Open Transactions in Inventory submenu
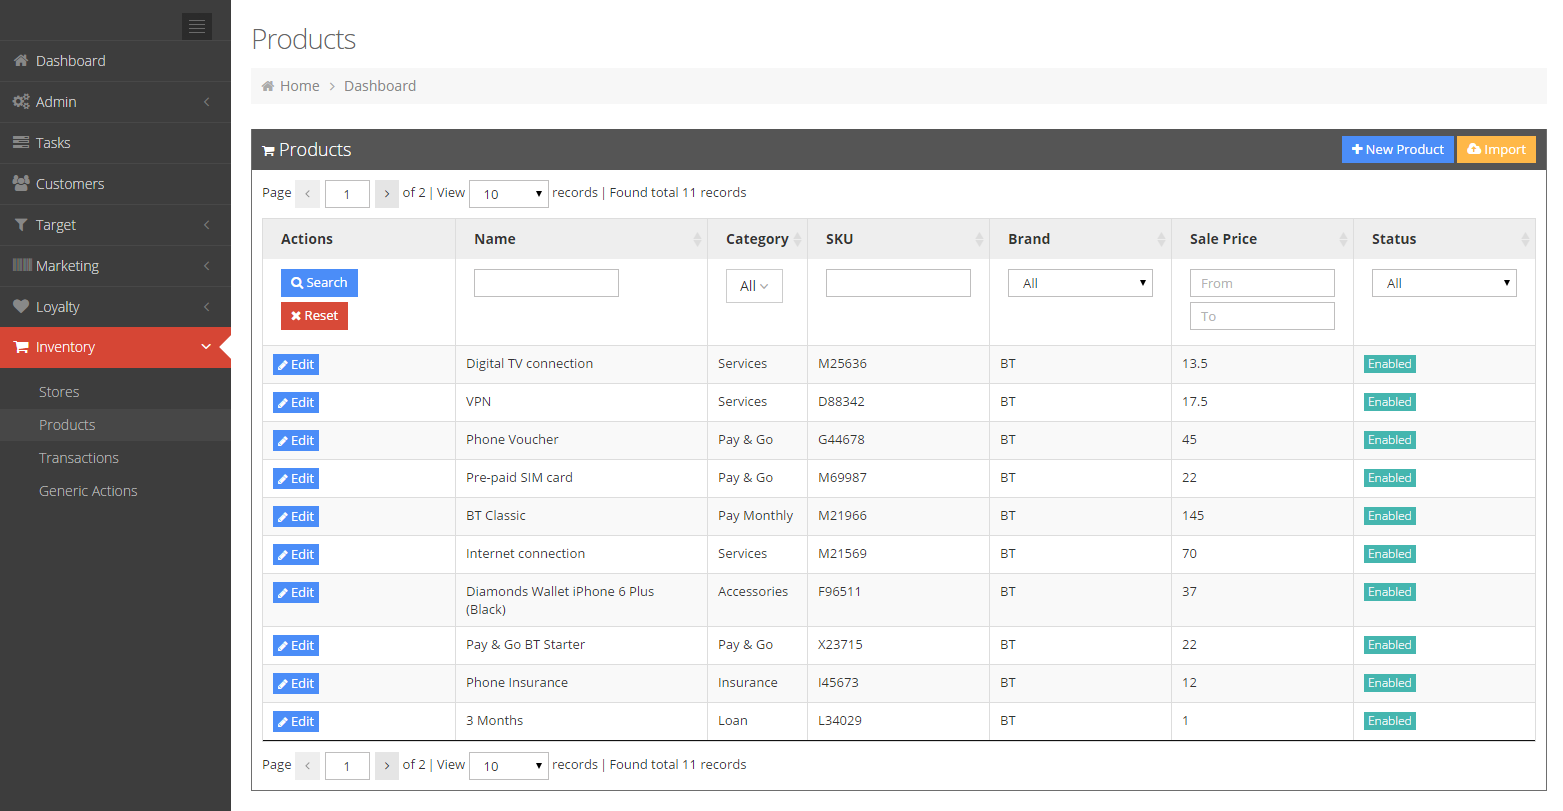1563x811 pixels. pos(79,458)
